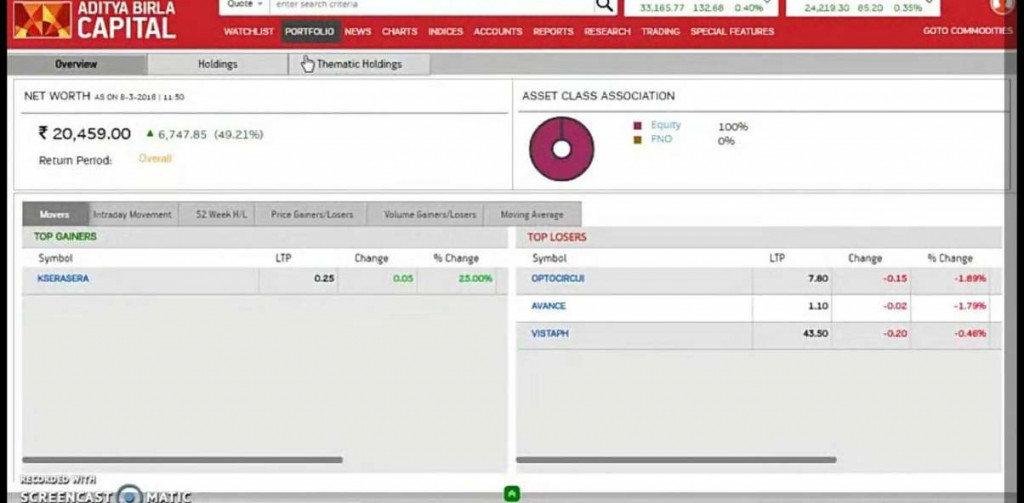Open the KSERASERA stock link
The height and width of the screenshot is (503, 1024).
point(63,279)
